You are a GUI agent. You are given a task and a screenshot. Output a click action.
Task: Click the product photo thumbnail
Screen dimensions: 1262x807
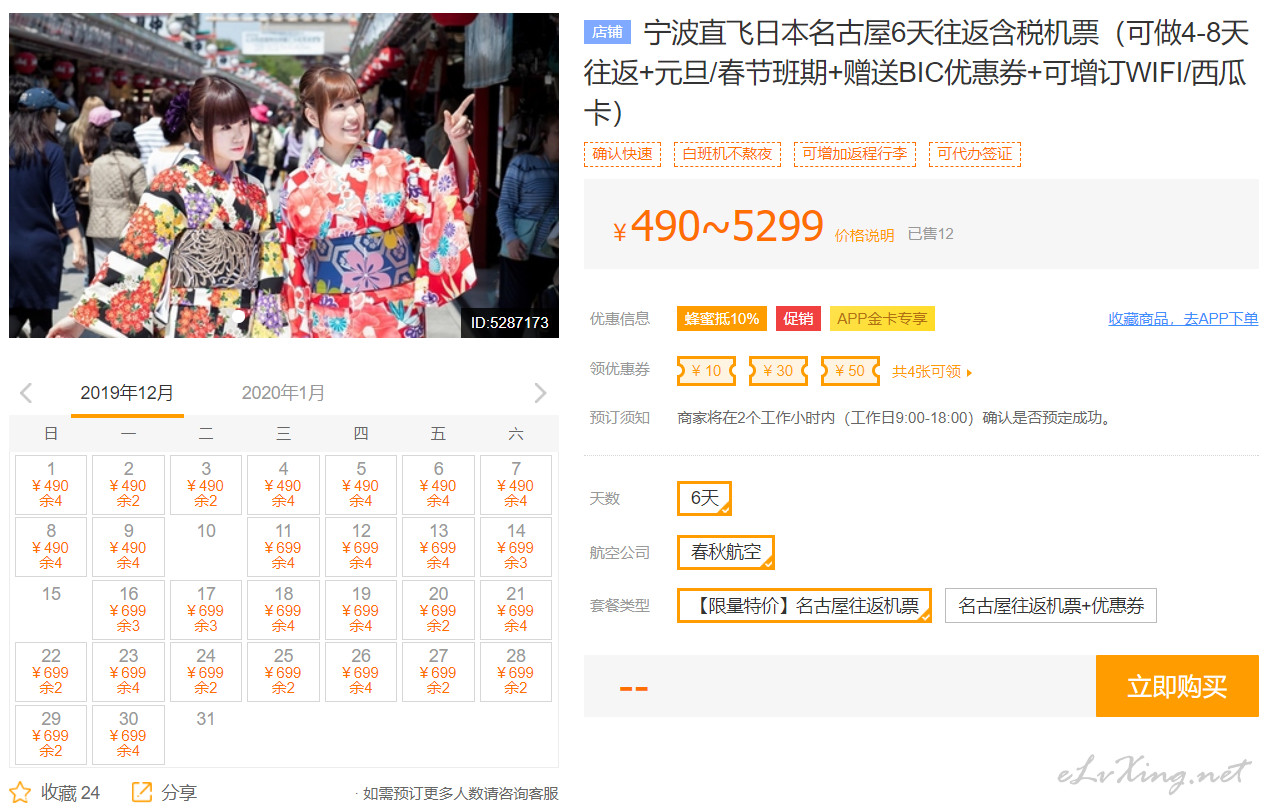(284, 175)
